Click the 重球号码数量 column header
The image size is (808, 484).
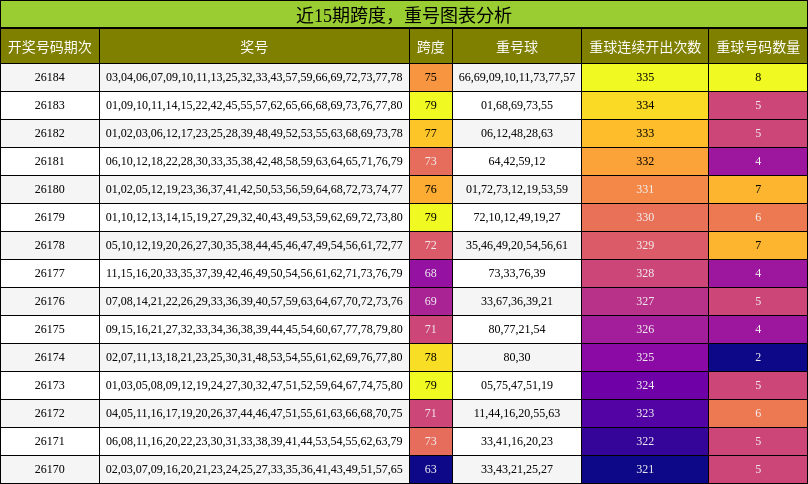click(758, 46)
